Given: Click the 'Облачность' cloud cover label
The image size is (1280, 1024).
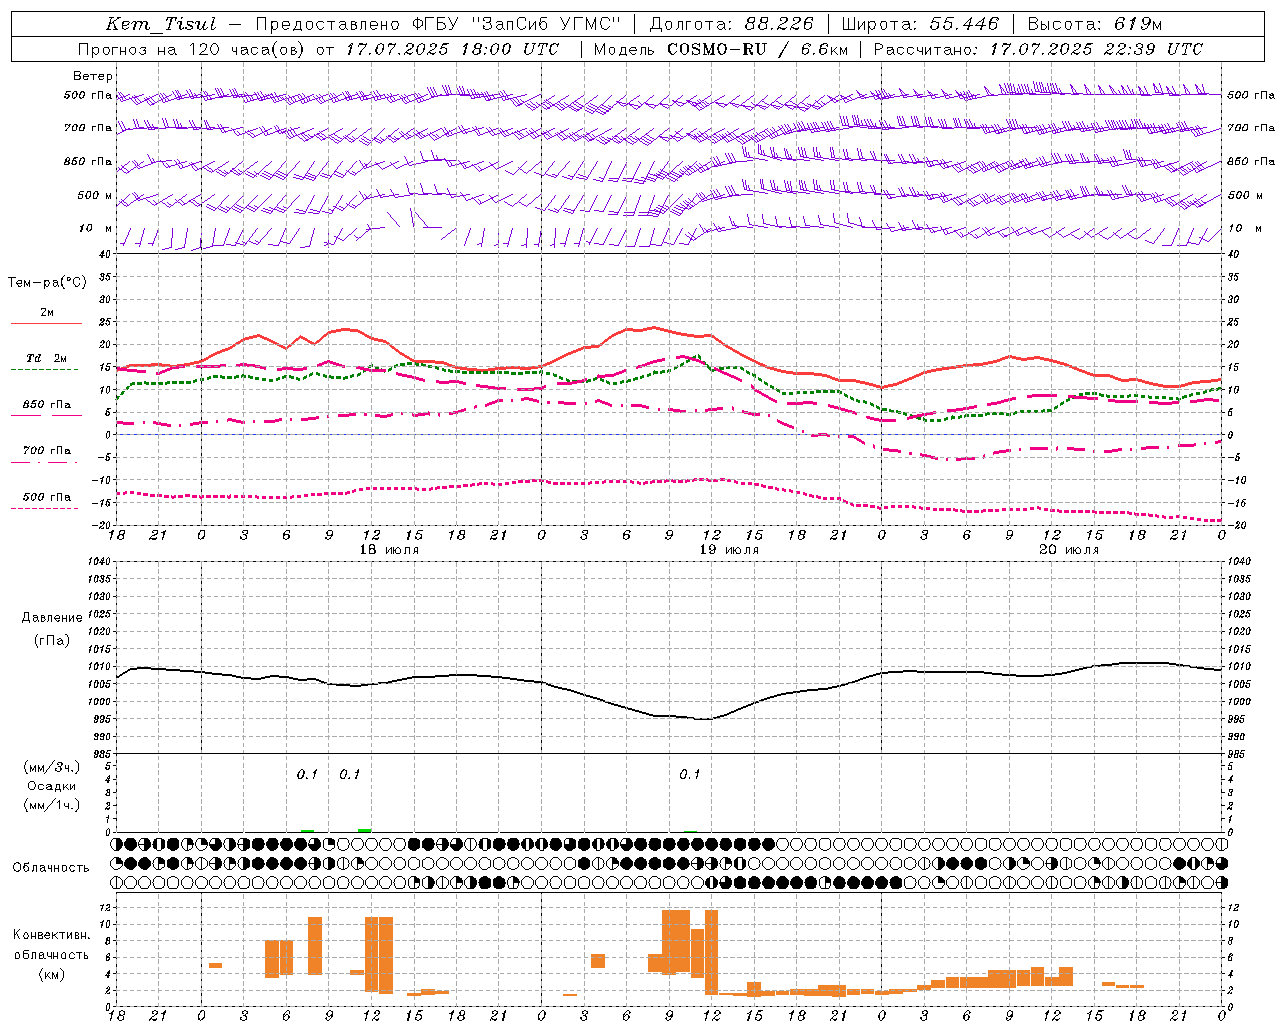Looking at the screenshot, I should click(51, 868).
